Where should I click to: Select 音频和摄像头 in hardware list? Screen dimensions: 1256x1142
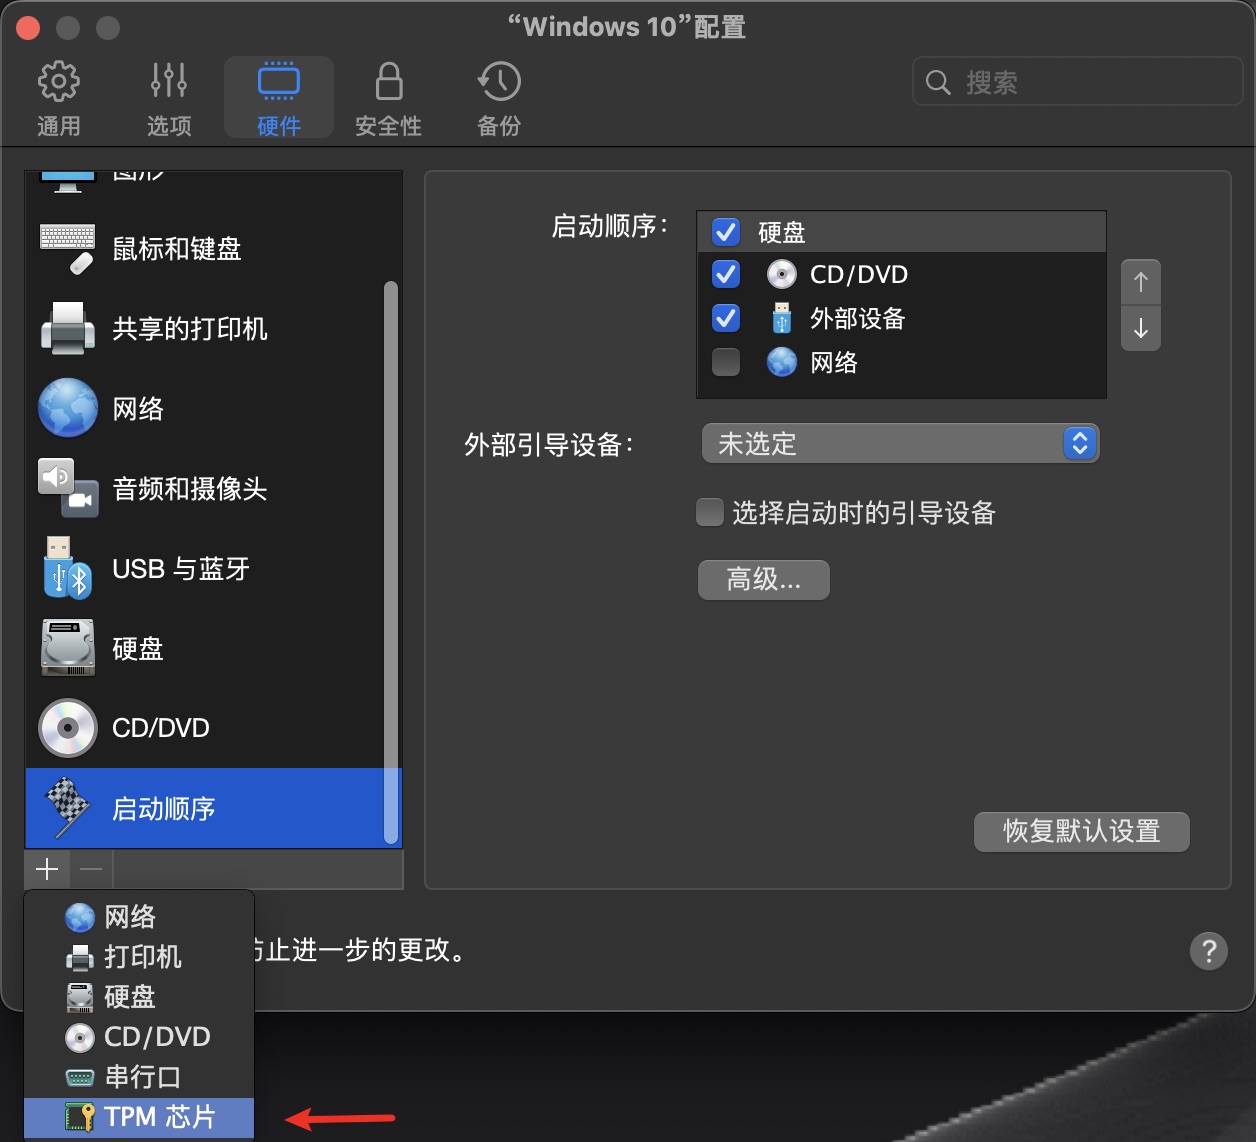204,489
